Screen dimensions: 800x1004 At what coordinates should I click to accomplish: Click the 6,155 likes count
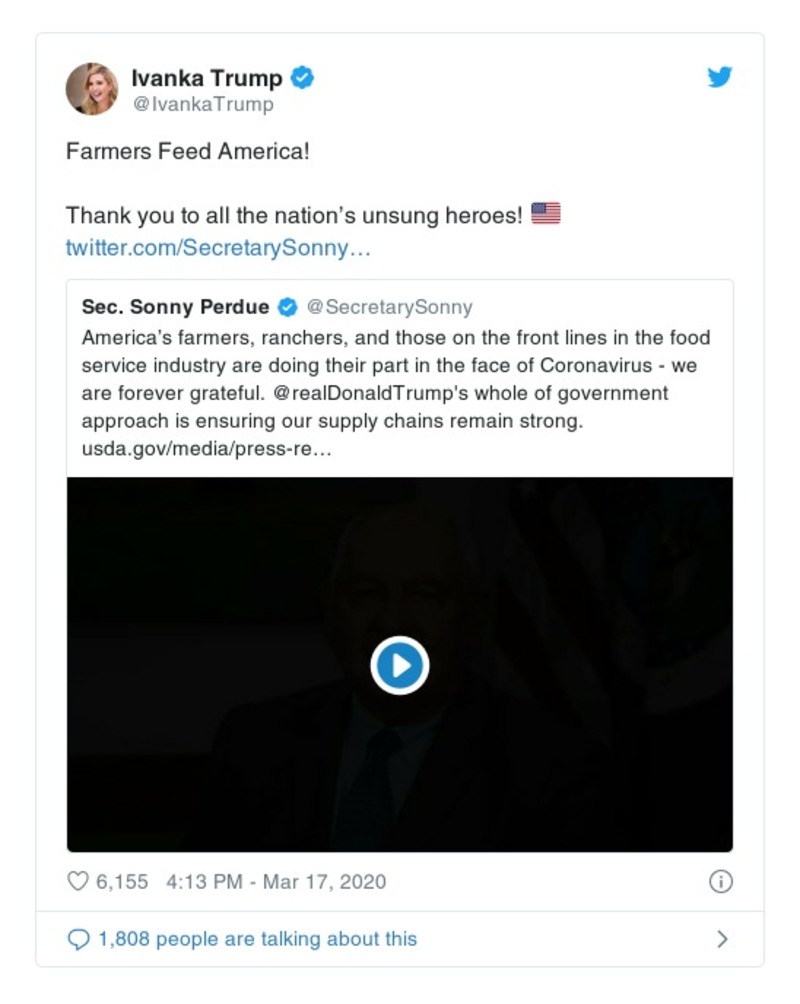pyautogui.click(x=121, y=882)
